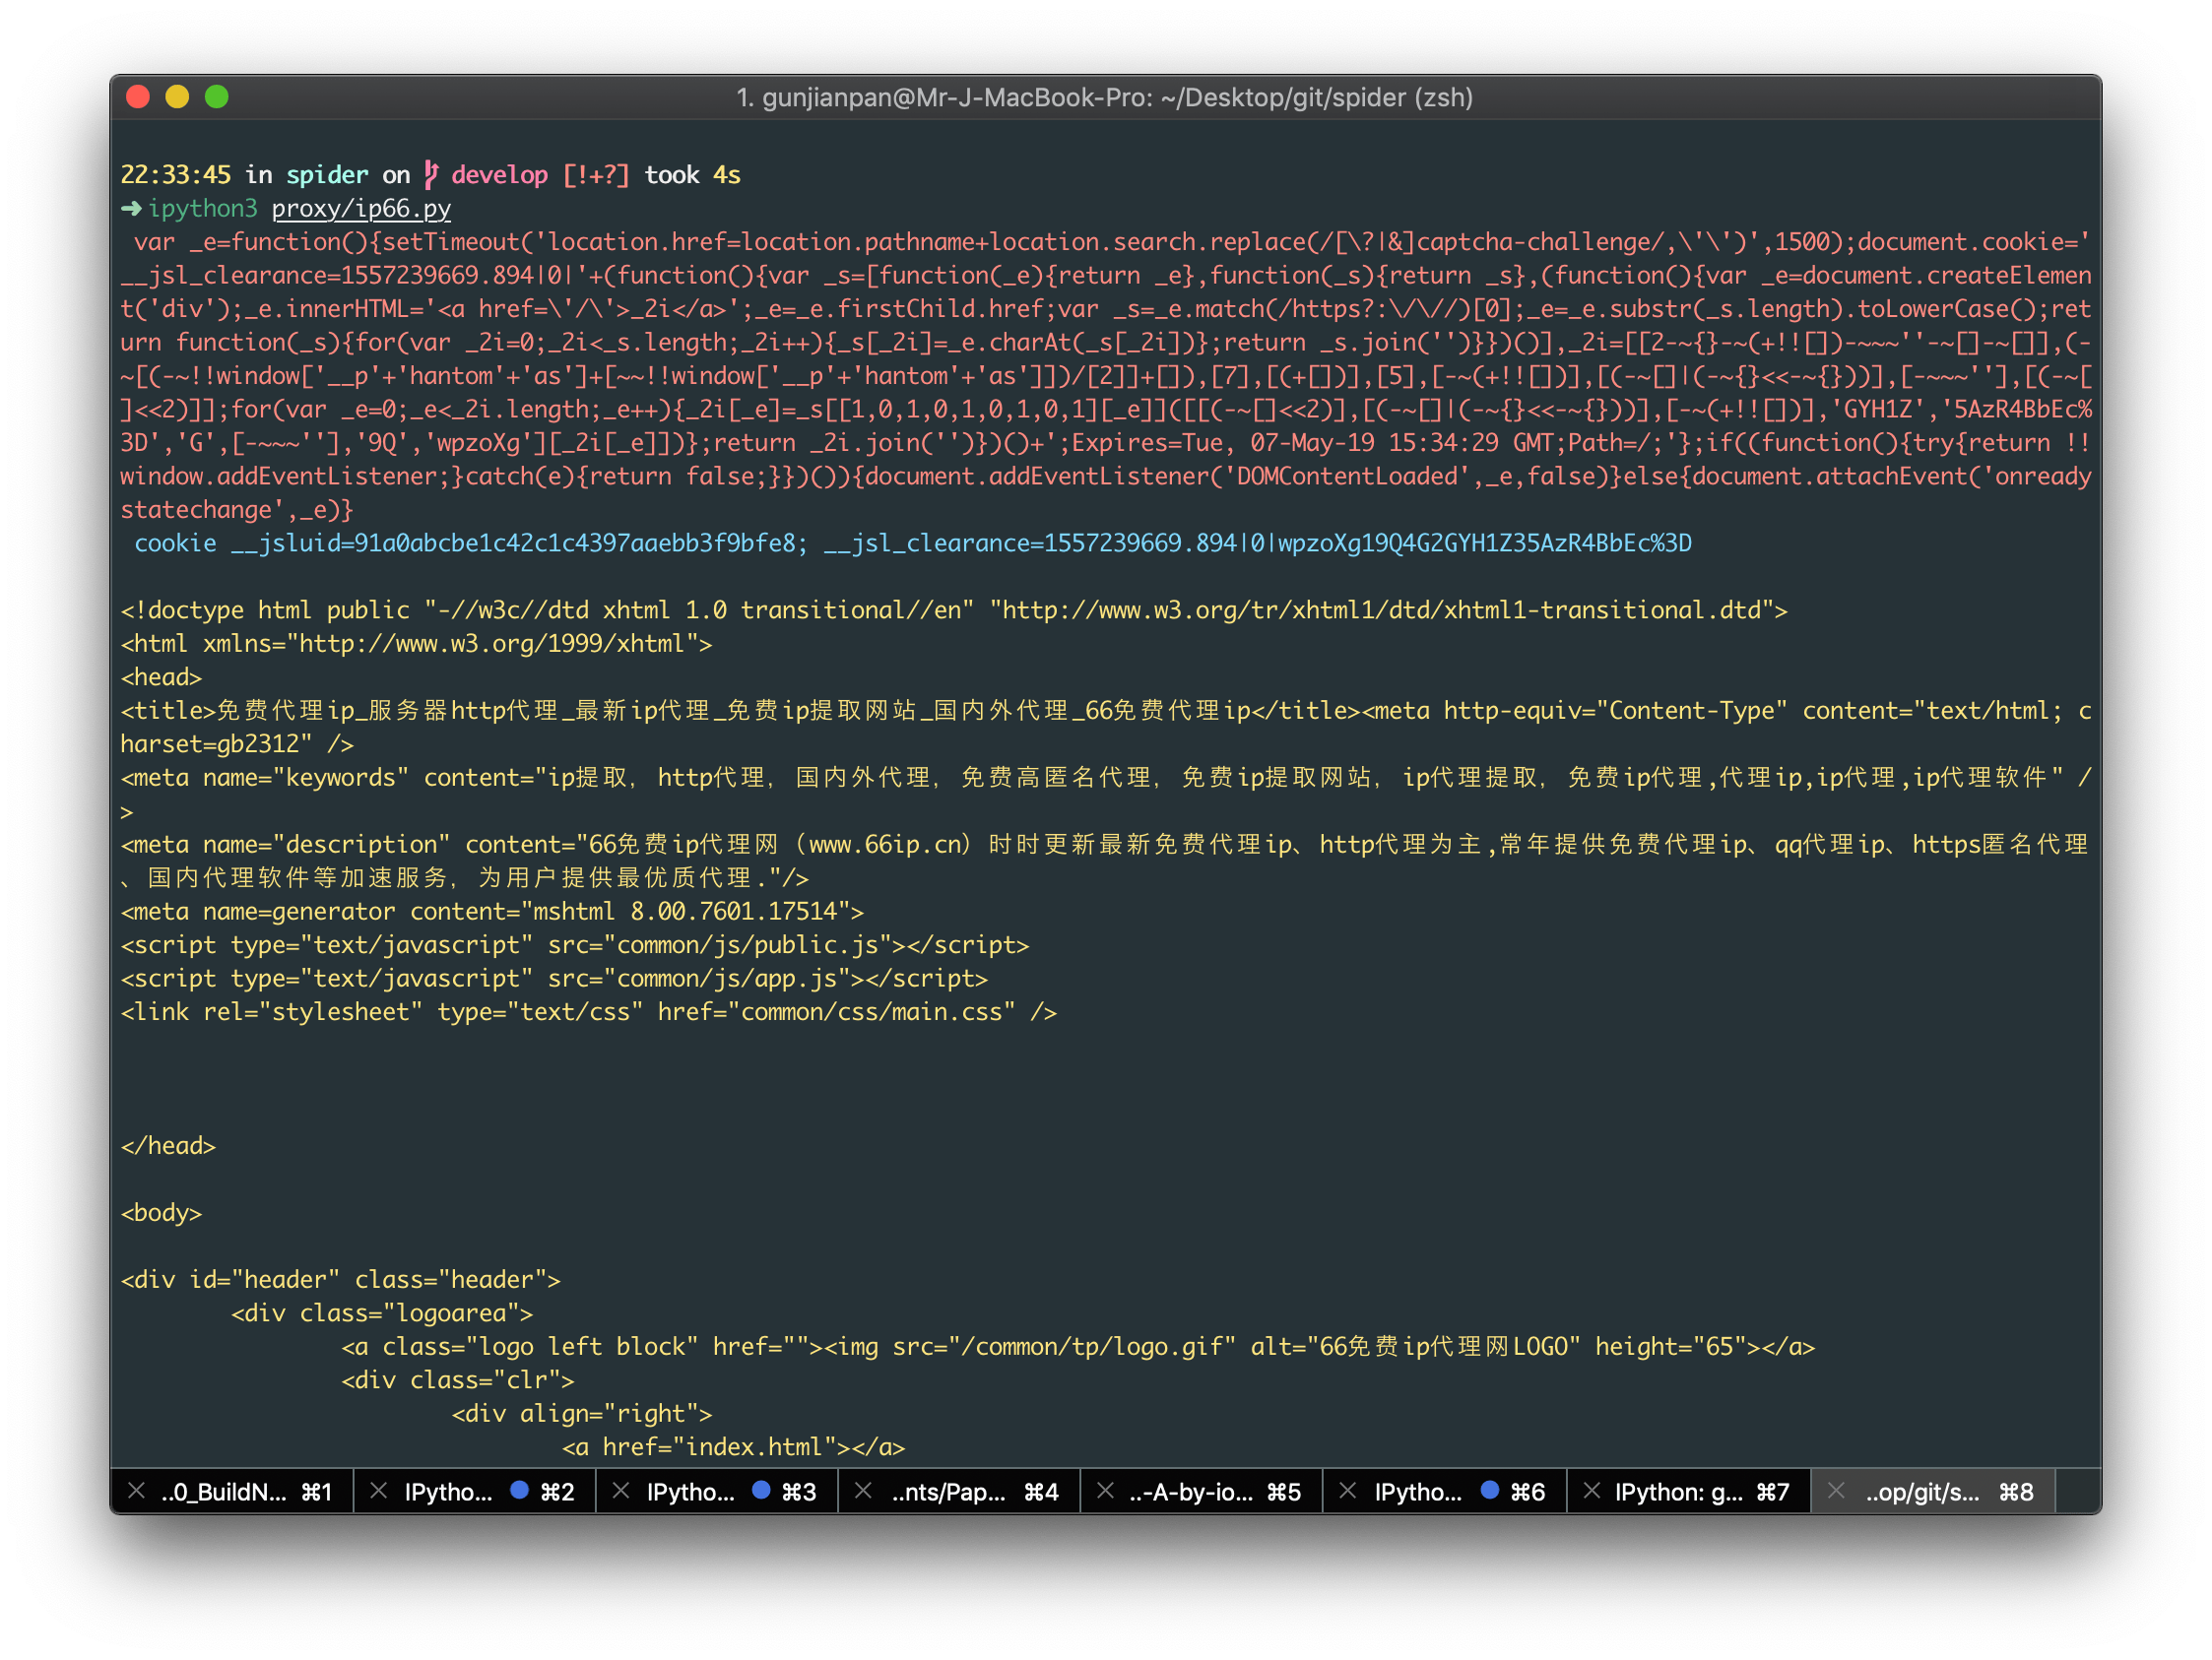The image size is (2212, 1660).
Task: Click the git branch icon before develop
Action: pos(431,174)
